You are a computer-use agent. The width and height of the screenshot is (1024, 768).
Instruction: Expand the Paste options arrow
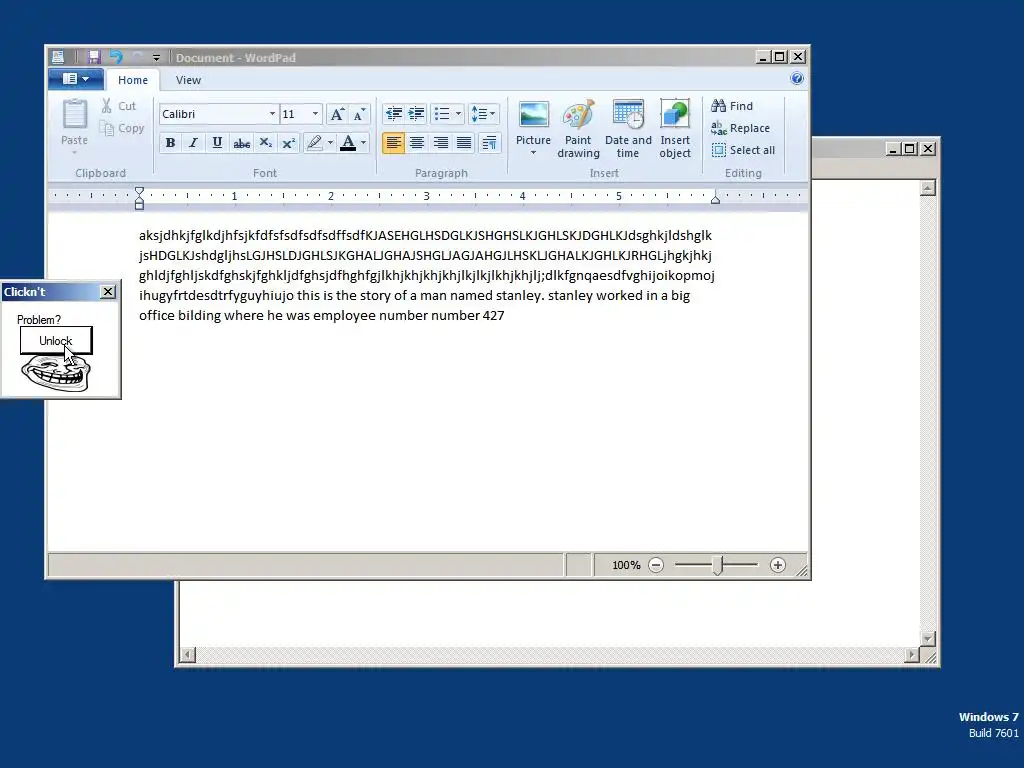pyautogui.click(x=74, y=152)
